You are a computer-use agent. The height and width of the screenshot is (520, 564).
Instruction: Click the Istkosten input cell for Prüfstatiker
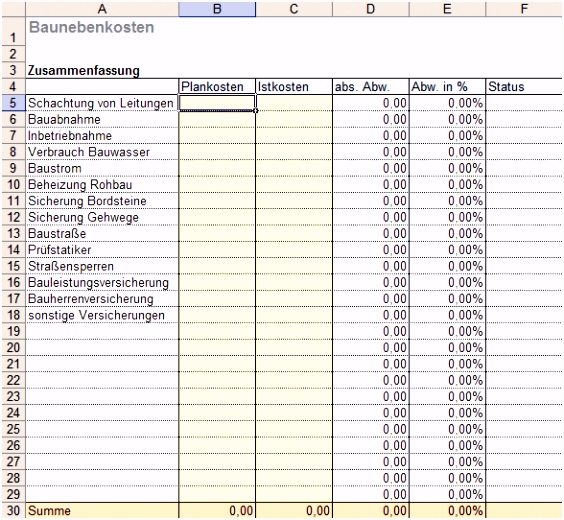[x=294, y=250]
